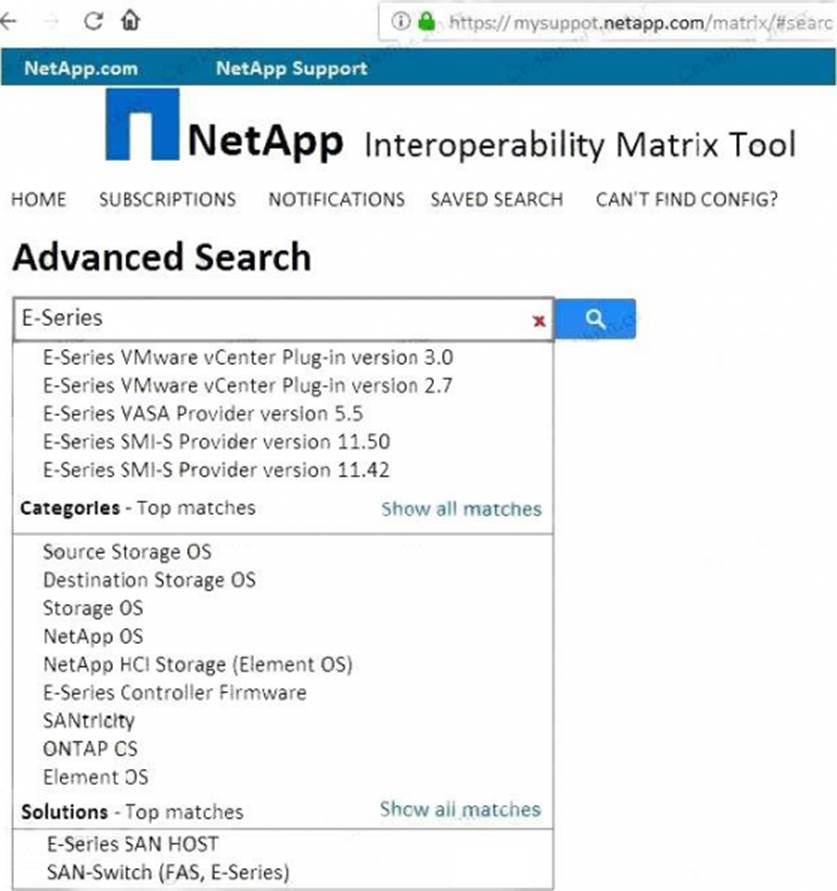Click the NetApp Support link
The height and width of the screenshot is (891, 837).
291,69
